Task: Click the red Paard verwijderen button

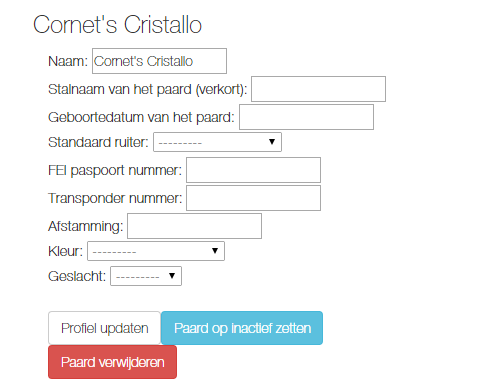Action: pos(112,362)
